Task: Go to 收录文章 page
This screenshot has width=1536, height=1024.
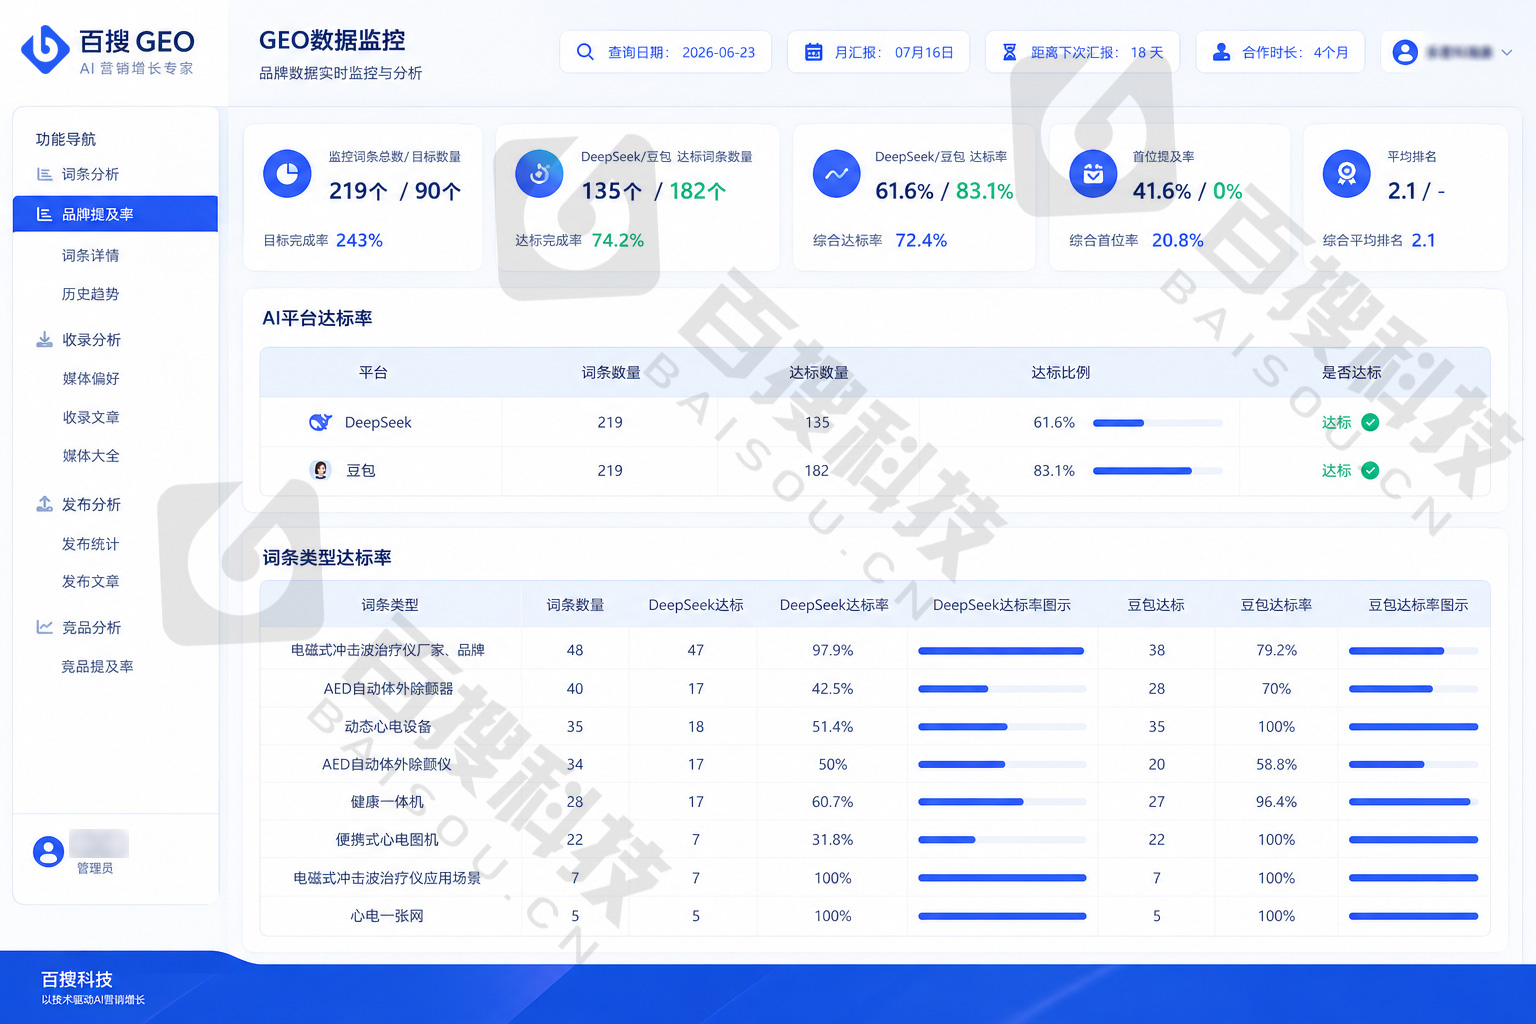Action: 91,417
